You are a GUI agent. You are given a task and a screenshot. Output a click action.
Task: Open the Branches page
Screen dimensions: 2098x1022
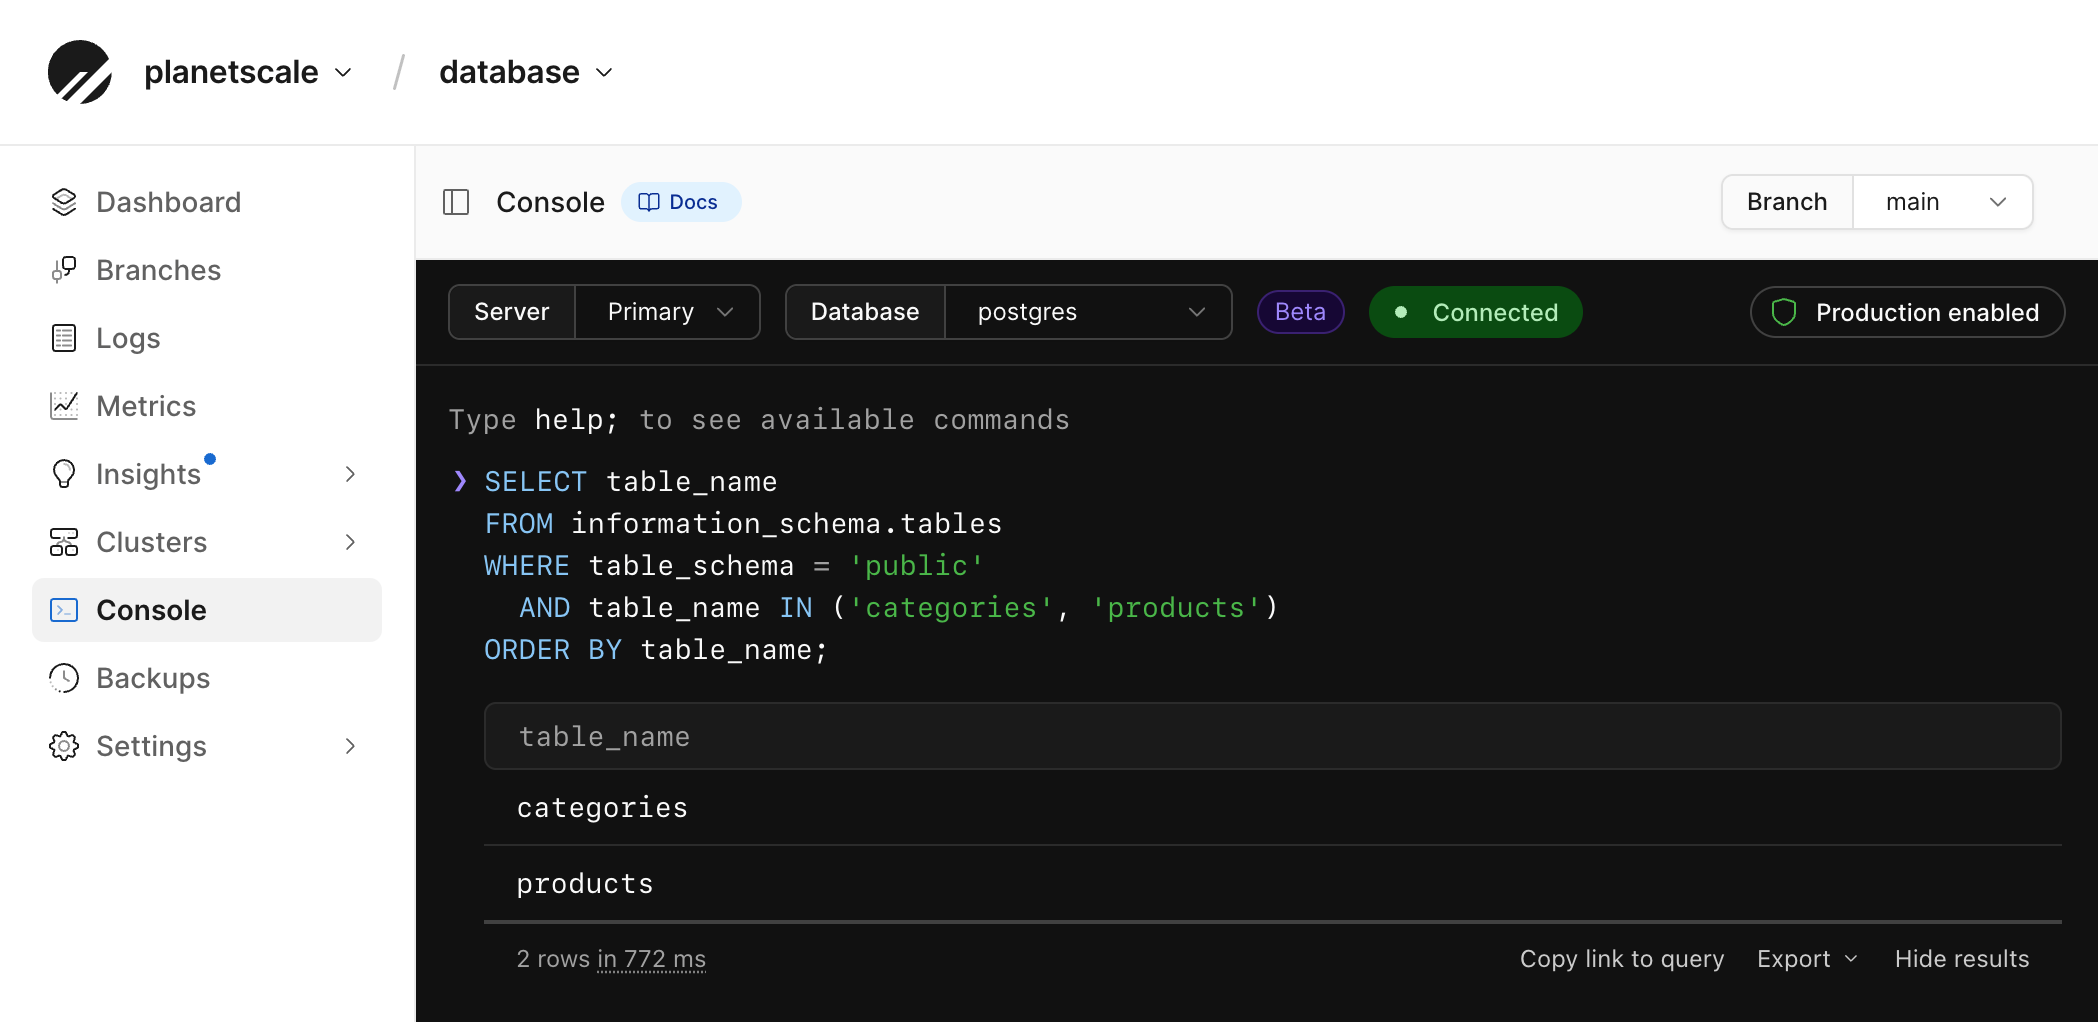[207, 270]
